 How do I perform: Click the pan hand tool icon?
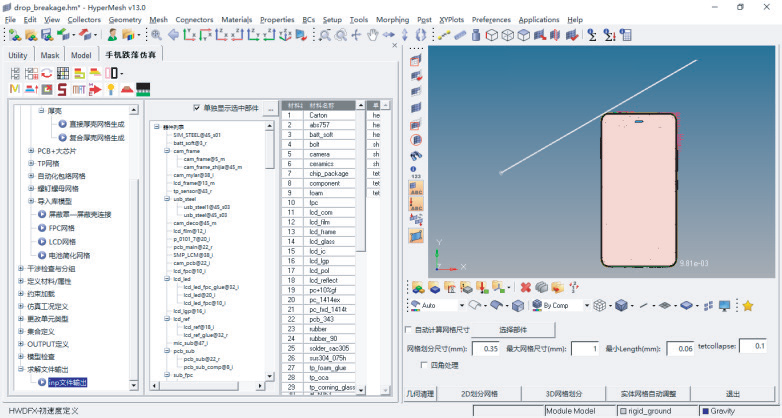373,35
